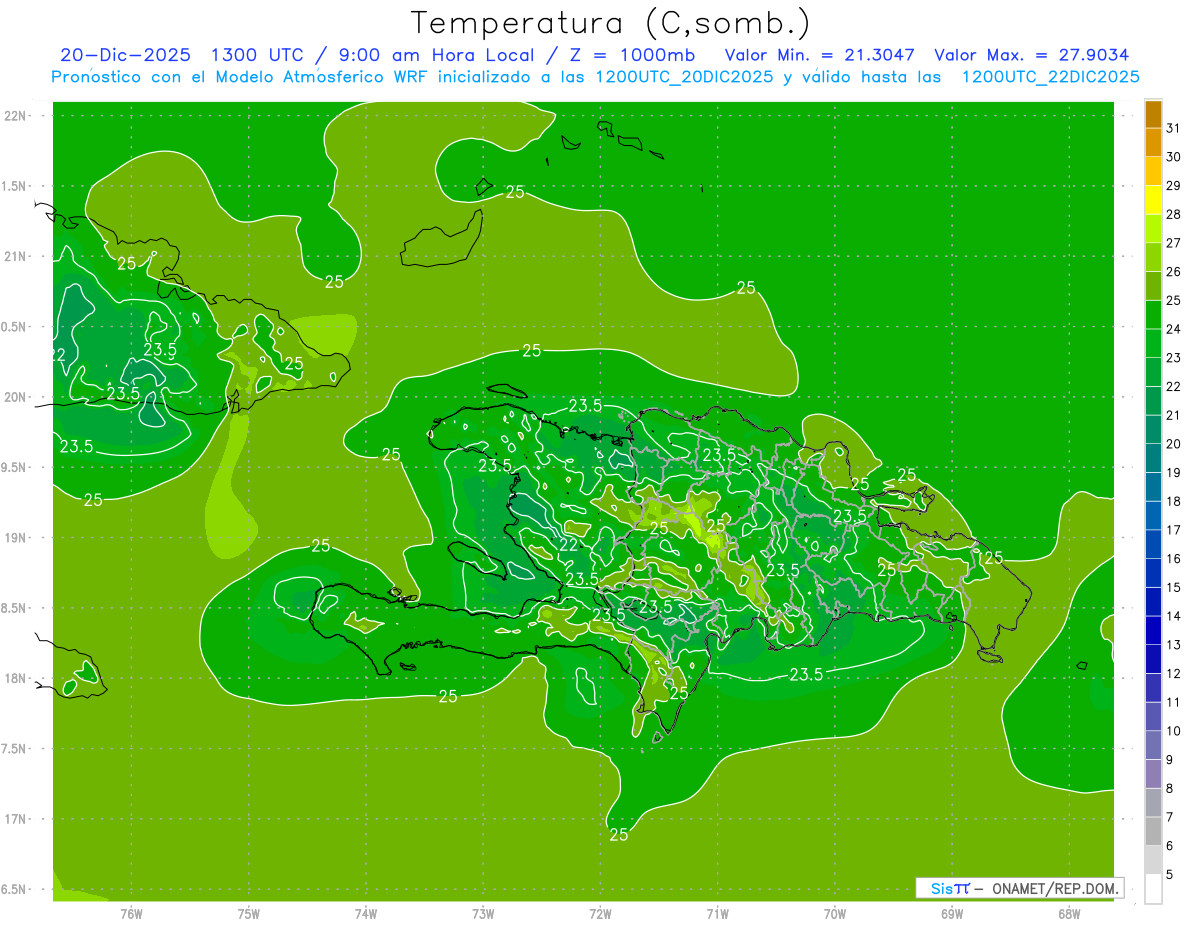
Task: Click the "72W" longitude label
Action: coord(600,913)
